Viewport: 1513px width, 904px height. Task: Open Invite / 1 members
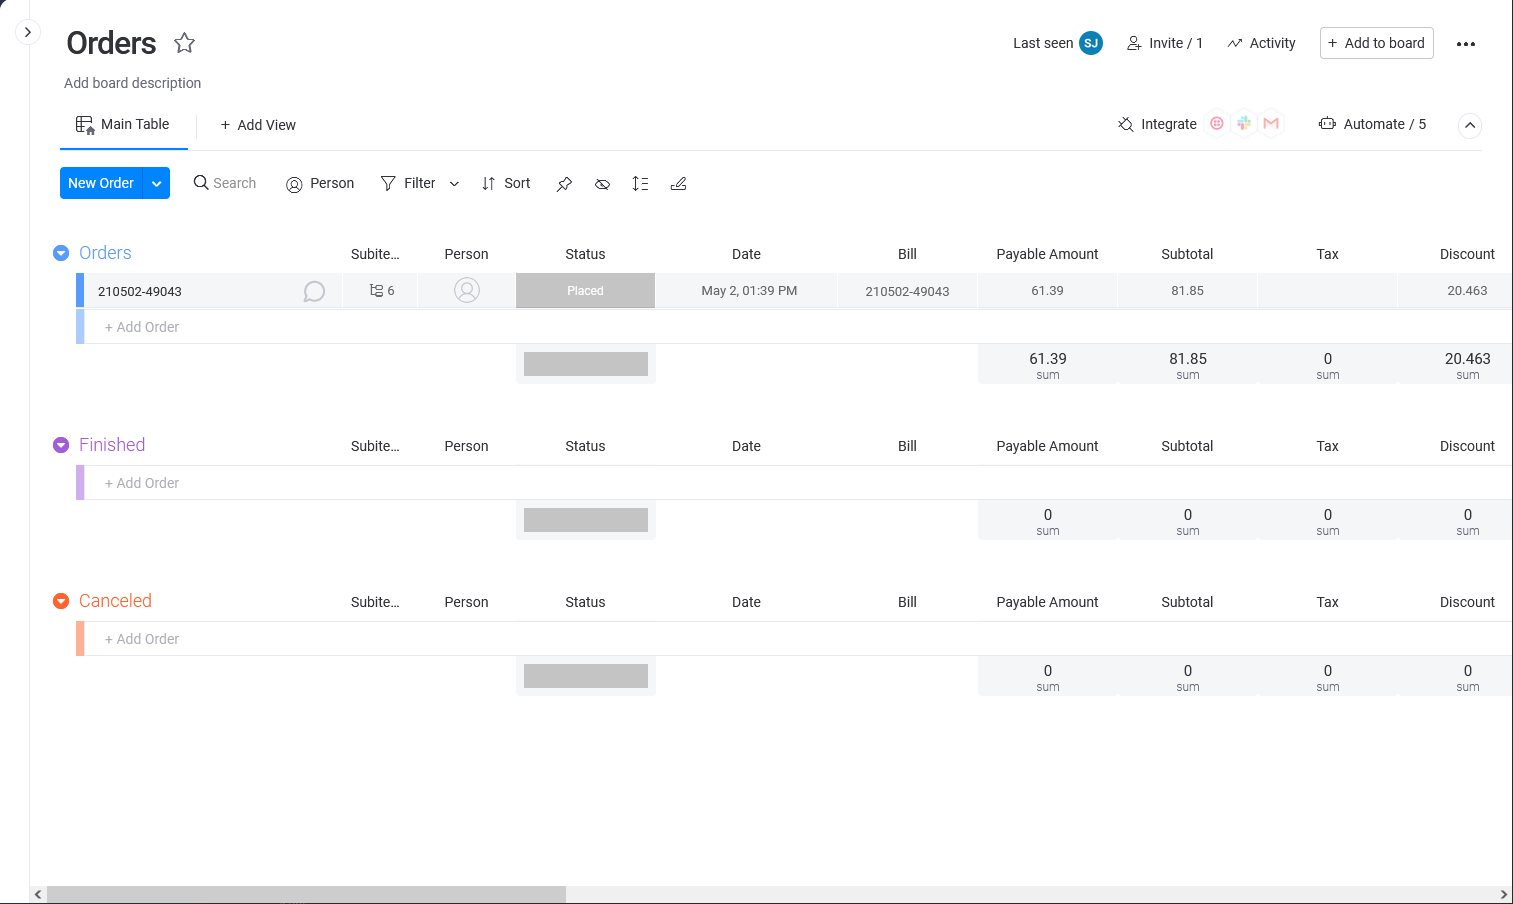pyautogui.click(x=1165, y=43)
